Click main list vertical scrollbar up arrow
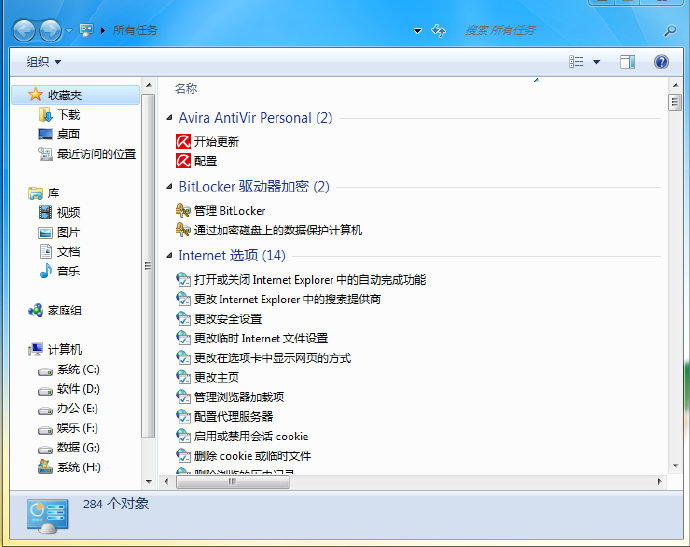This screenshot has height=547, width=690. click(x=675, y=84)
